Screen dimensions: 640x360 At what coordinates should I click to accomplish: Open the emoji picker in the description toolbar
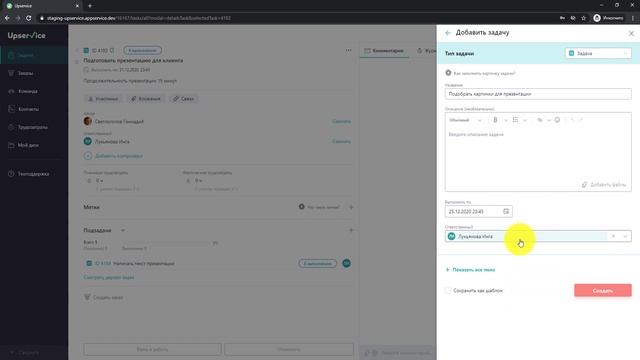pyautogui.click(x=557, y=120)
